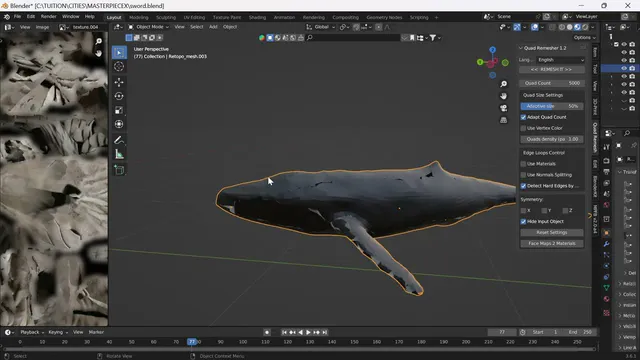The image size is (640, 360).
Task: Switch to the Sculpting workspace tab
Action: coord(166,17)
